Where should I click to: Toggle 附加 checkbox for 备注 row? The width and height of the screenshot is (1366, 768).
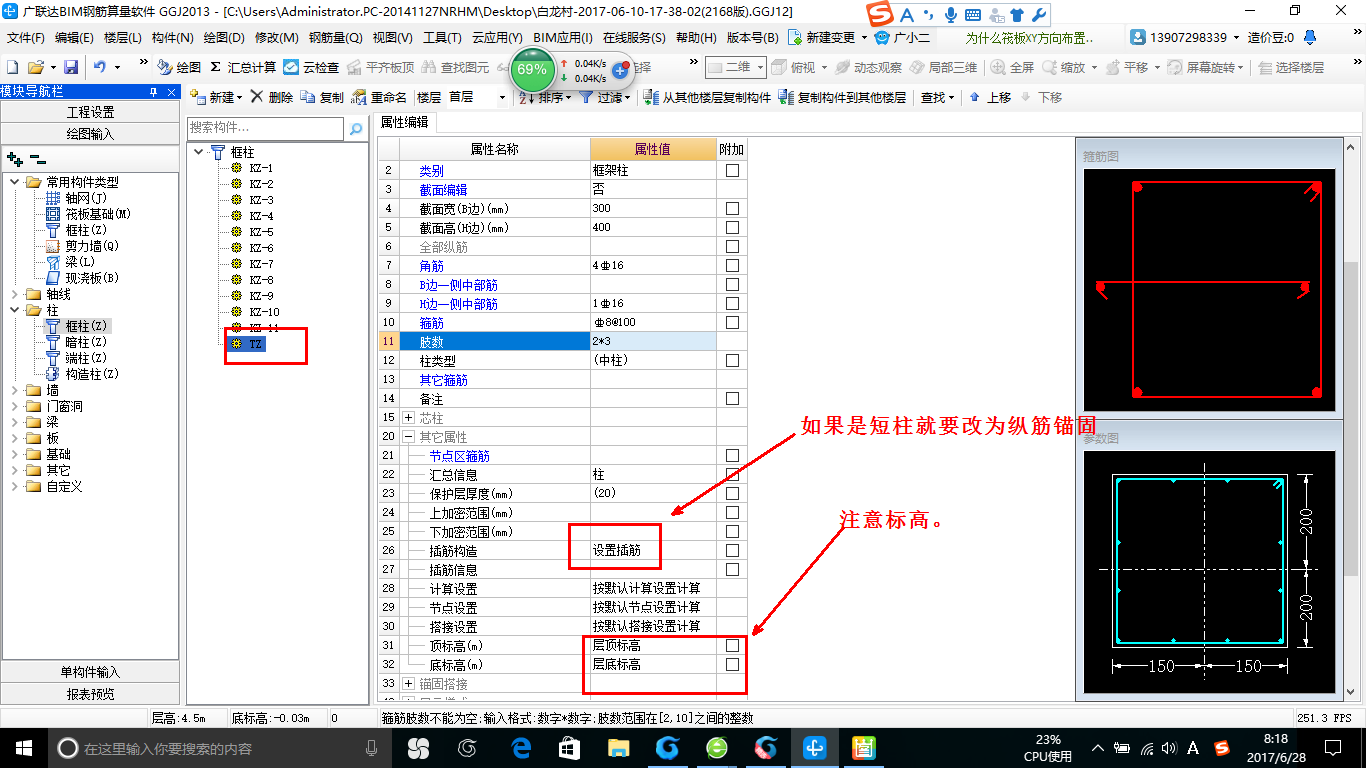pos(732,398)
